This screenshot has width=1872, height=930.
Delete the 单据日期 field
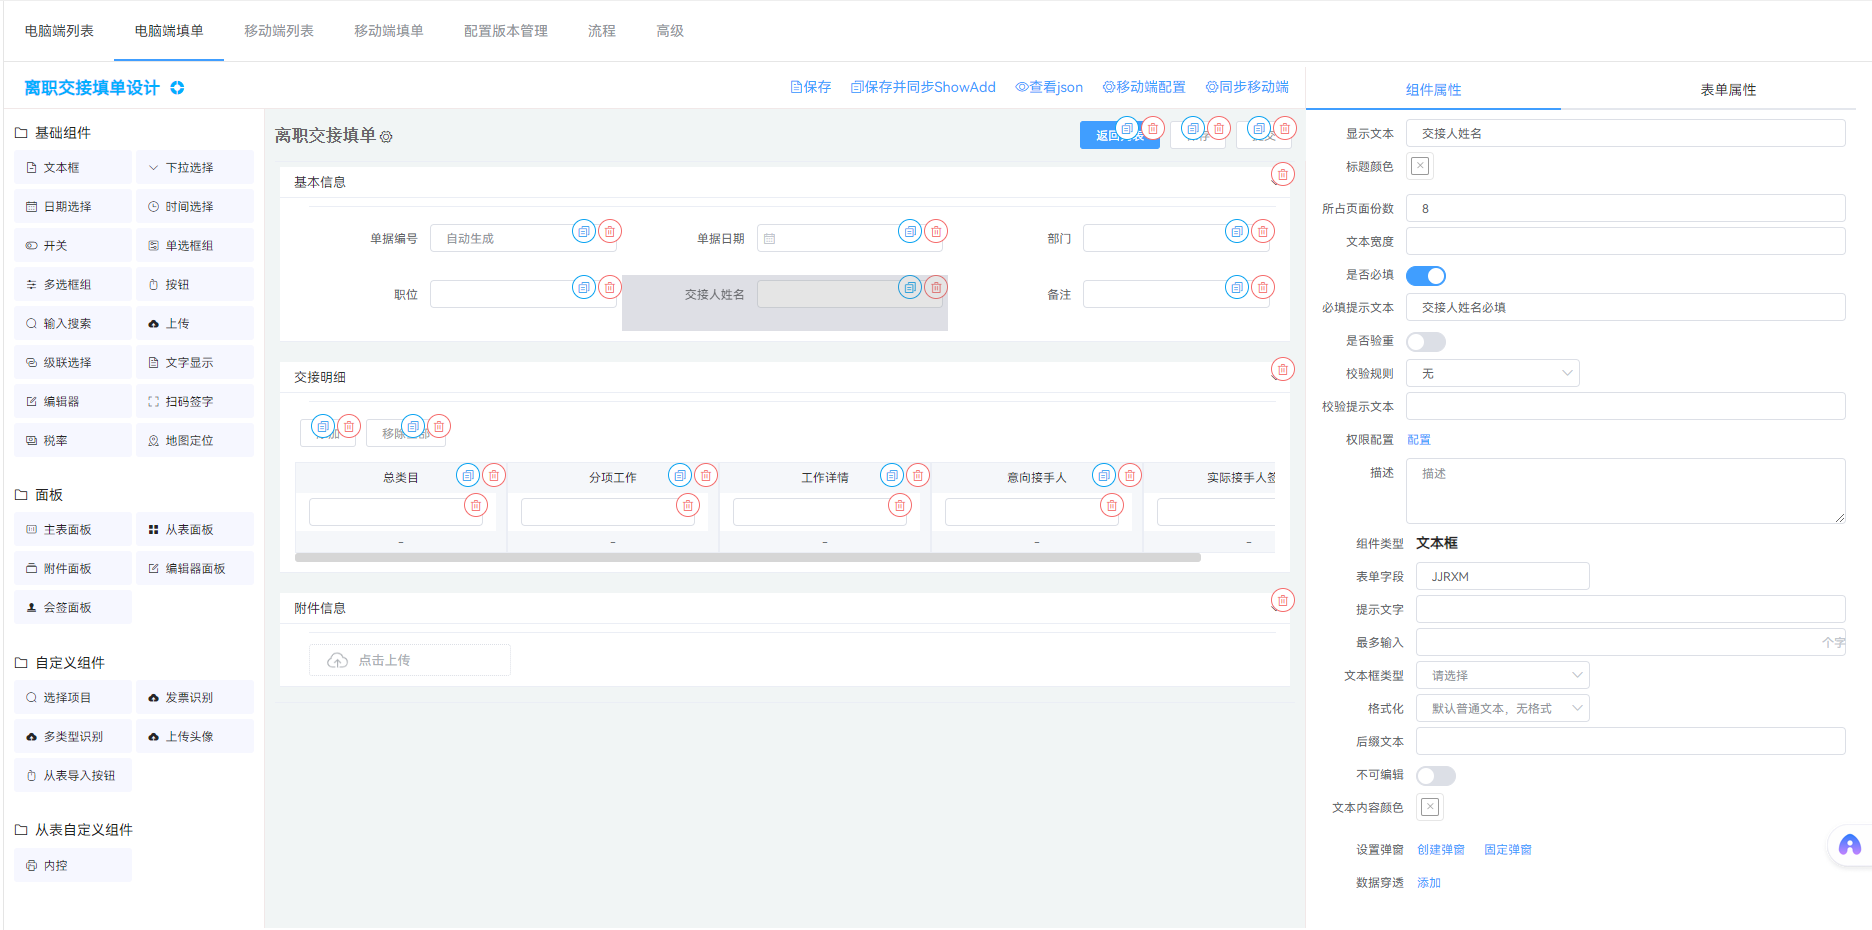tap(936, 231)
